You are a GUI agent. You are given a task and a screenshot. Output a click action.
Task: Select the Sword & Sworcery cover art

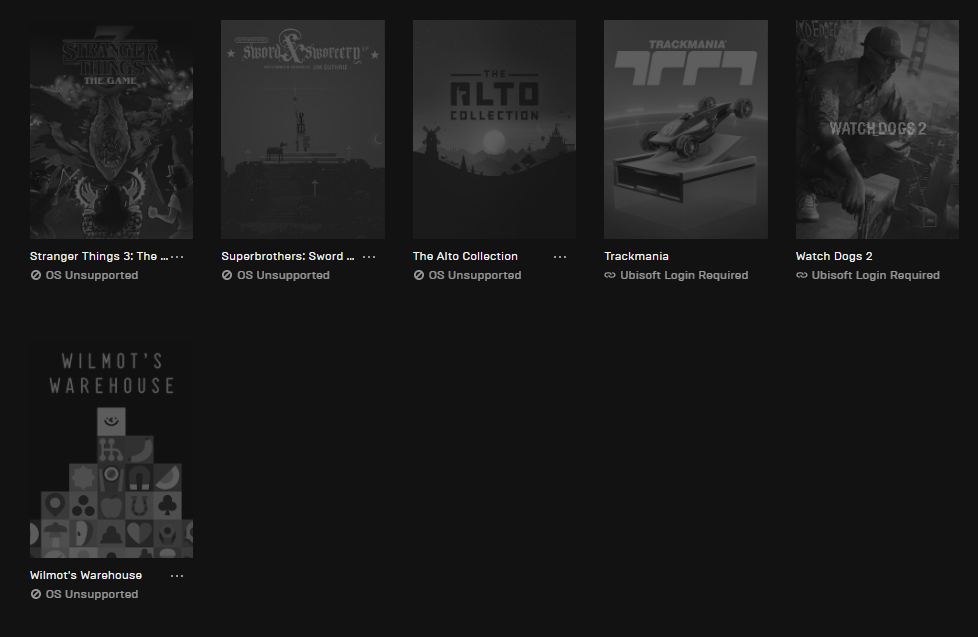[303, 129]
